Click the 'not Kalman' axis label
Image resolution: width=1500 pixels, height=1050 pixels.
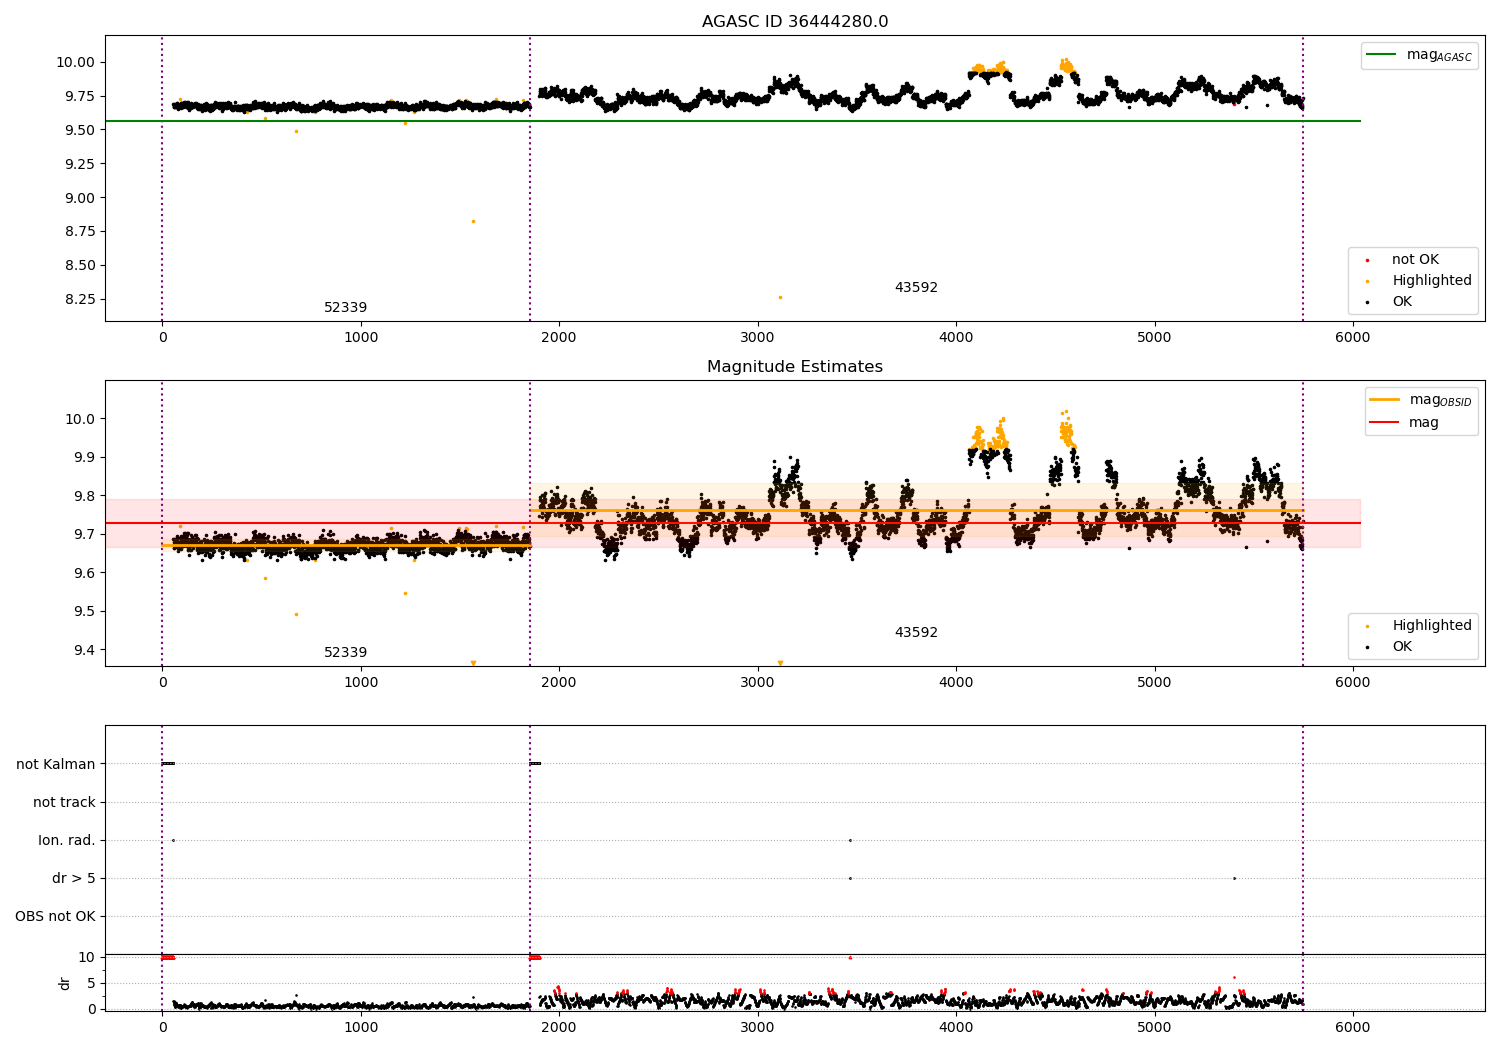(56, 764)
